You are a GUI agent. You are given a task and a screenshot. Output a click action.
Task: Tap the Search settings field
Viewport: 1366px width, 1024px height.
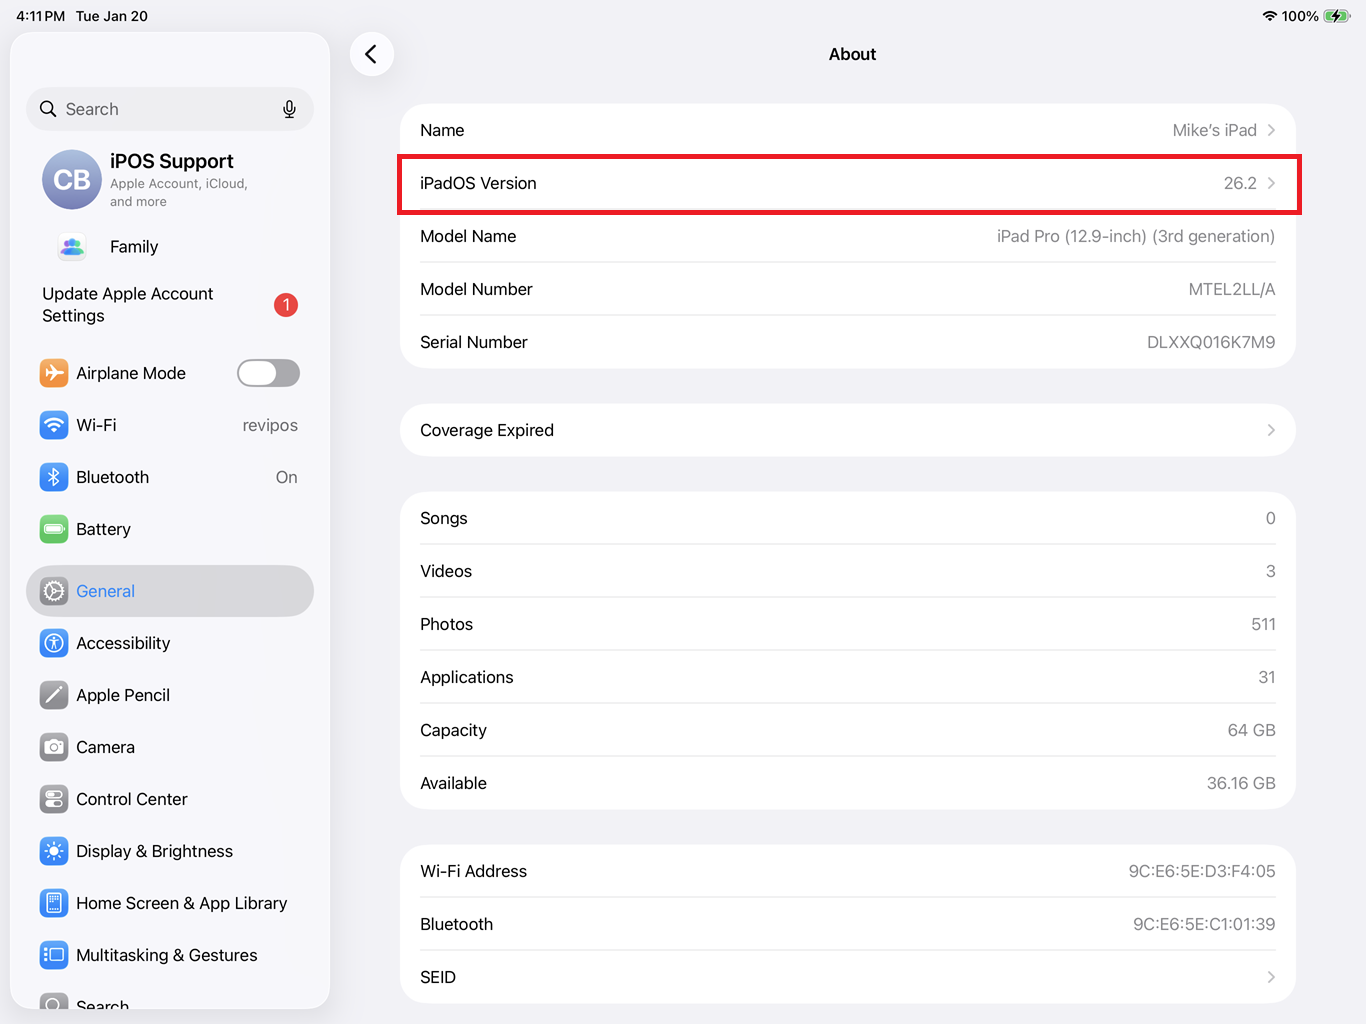pyautogui.click(x=170, y=109)
